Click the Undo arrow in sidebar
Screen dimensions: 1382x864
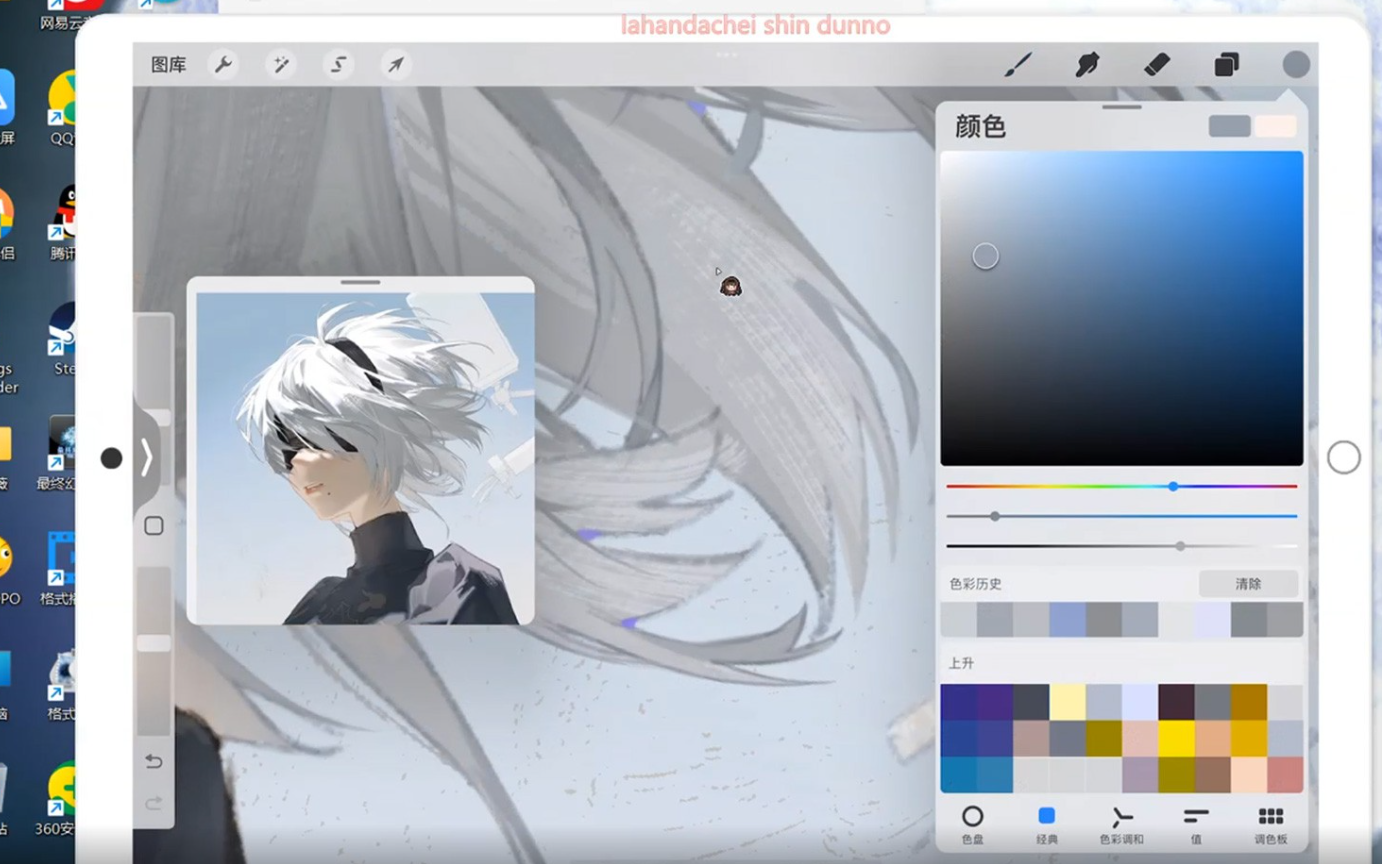tap(154, 762)
